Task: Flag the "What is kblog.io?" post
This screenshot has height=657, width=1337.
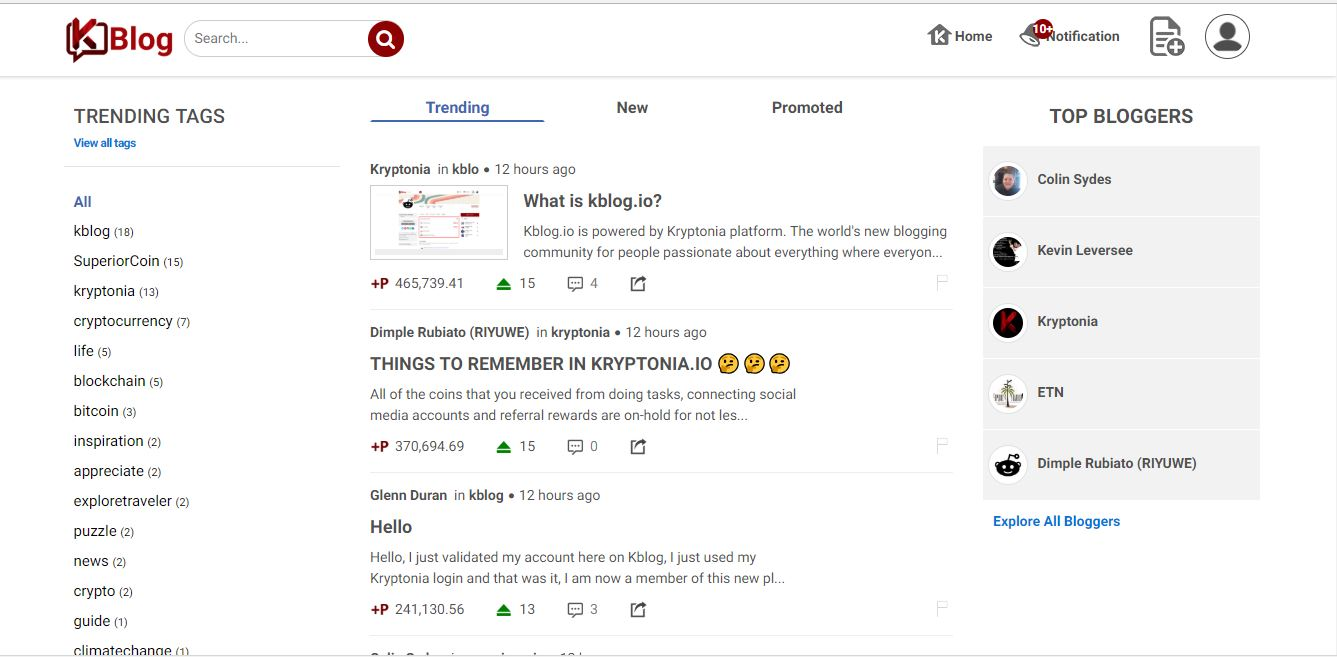Action: tap(942, 283)
